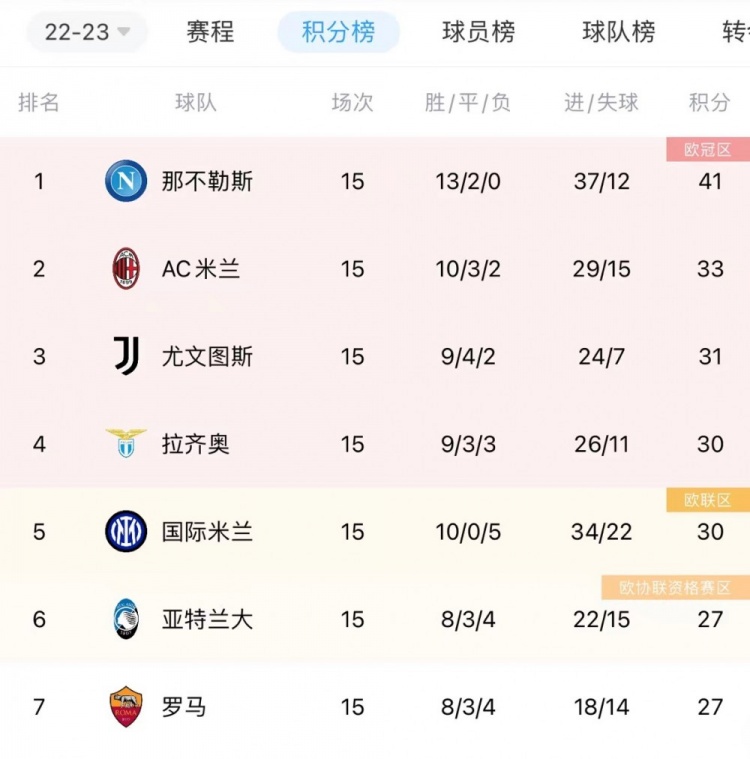Viewport: 750px width, 759px height.
Task: Open team page for 那不勒斯
Action: coord(207,182)
